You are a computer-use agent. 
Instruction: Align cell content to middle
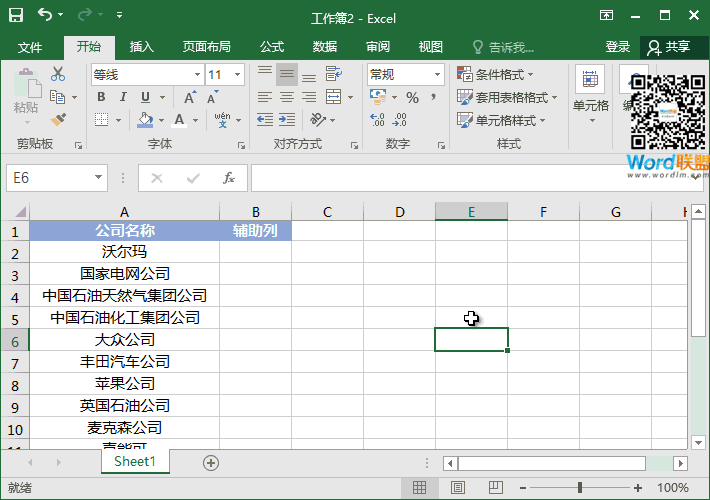tap(287, 73)
